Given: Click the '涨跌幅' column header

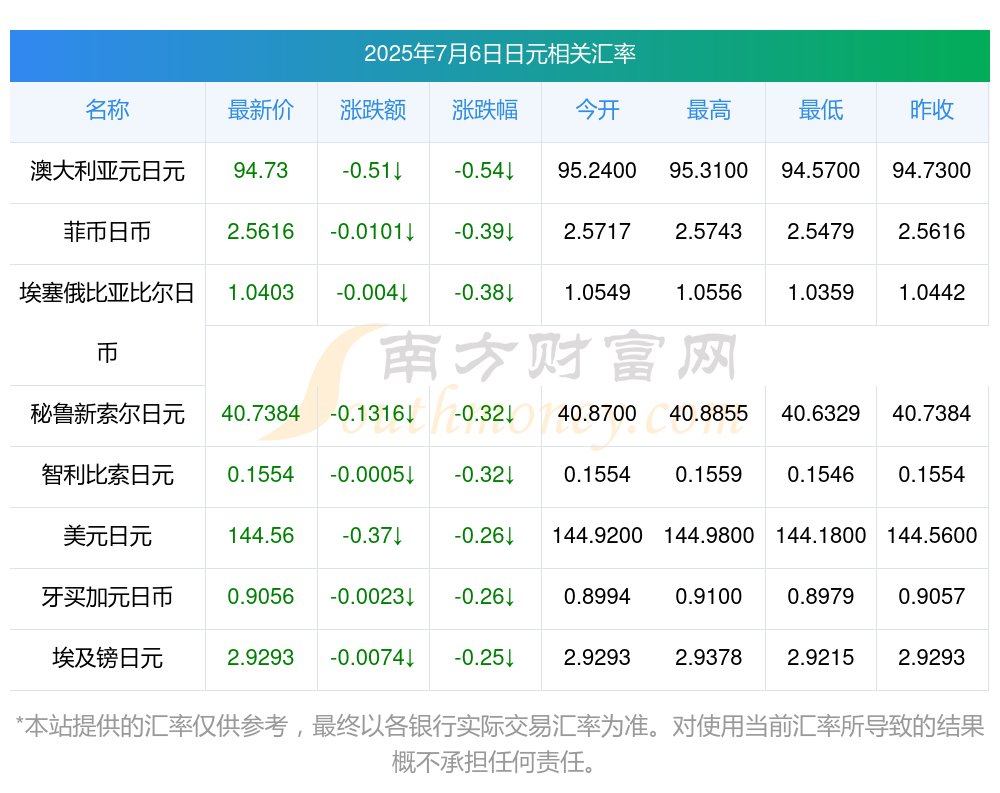Looking at the screenshot, I should click(x=485, y=110).
